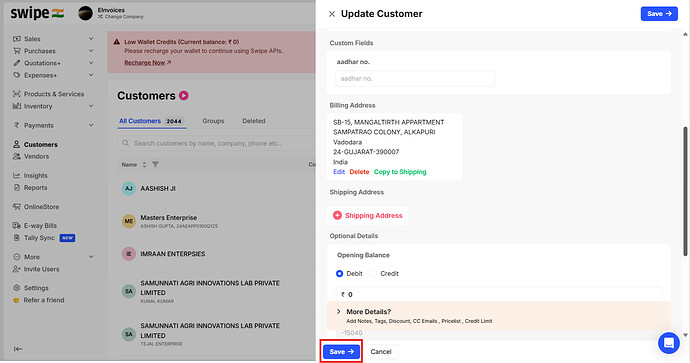Click the More circle icon
The height and width of the screenshot is (363, 690).
point(17,257)
